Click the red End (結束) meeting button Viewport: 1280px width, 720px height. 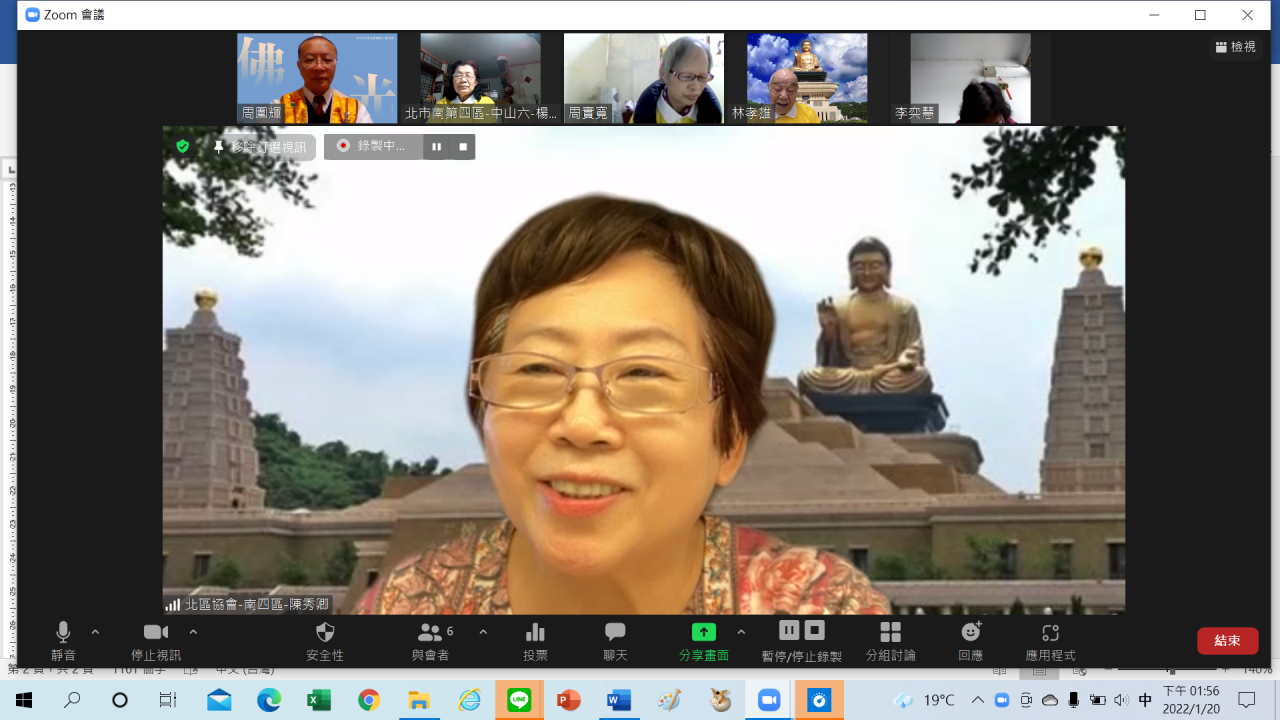coord(1227,641)
